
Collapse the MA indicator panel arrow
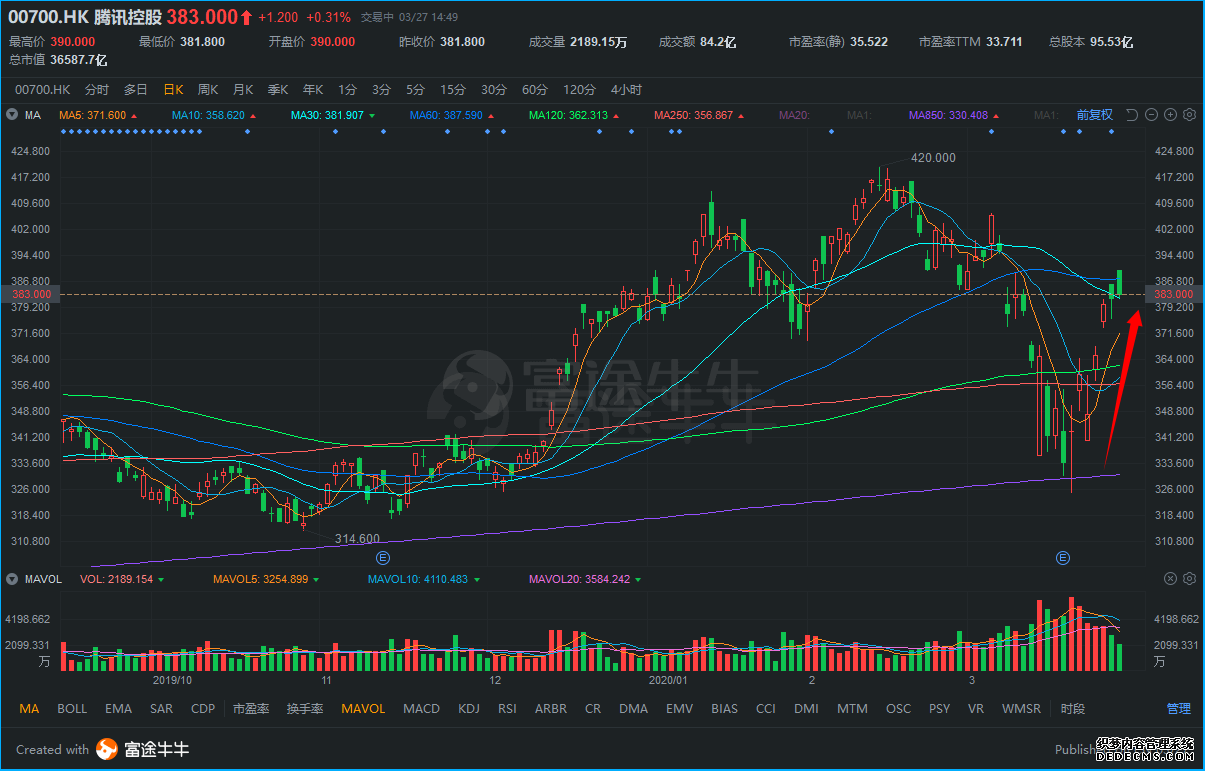click(13, 115)
